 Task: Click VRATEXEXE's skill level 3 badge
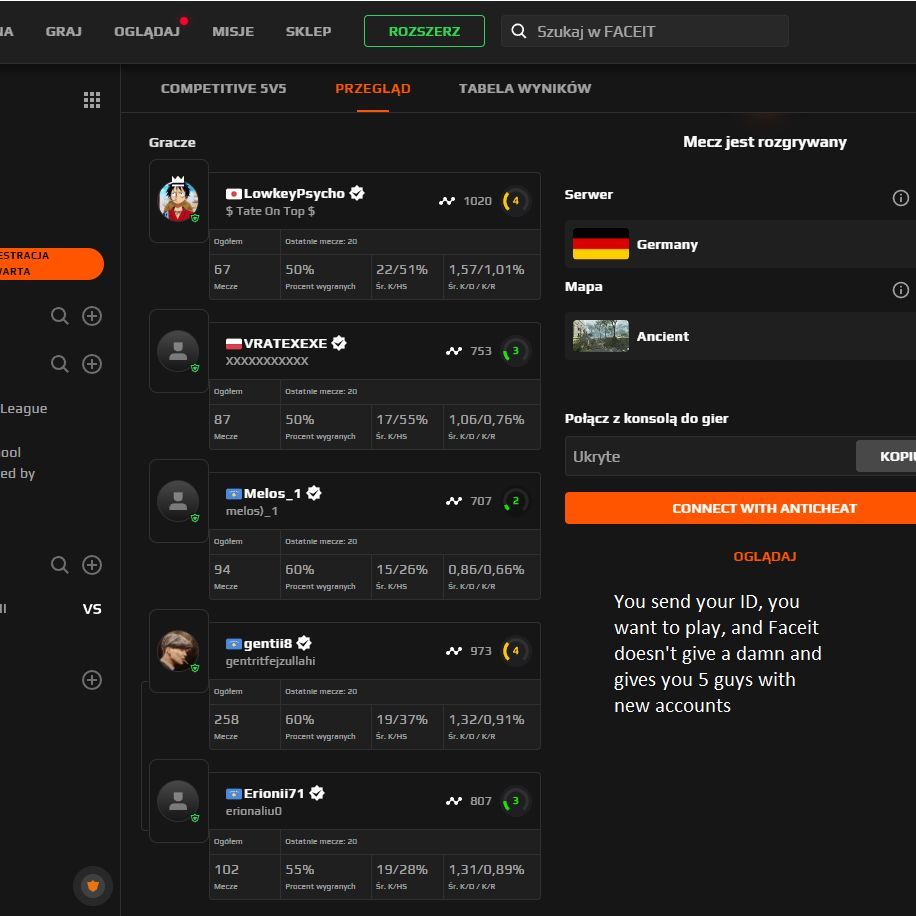click(515, 351)
